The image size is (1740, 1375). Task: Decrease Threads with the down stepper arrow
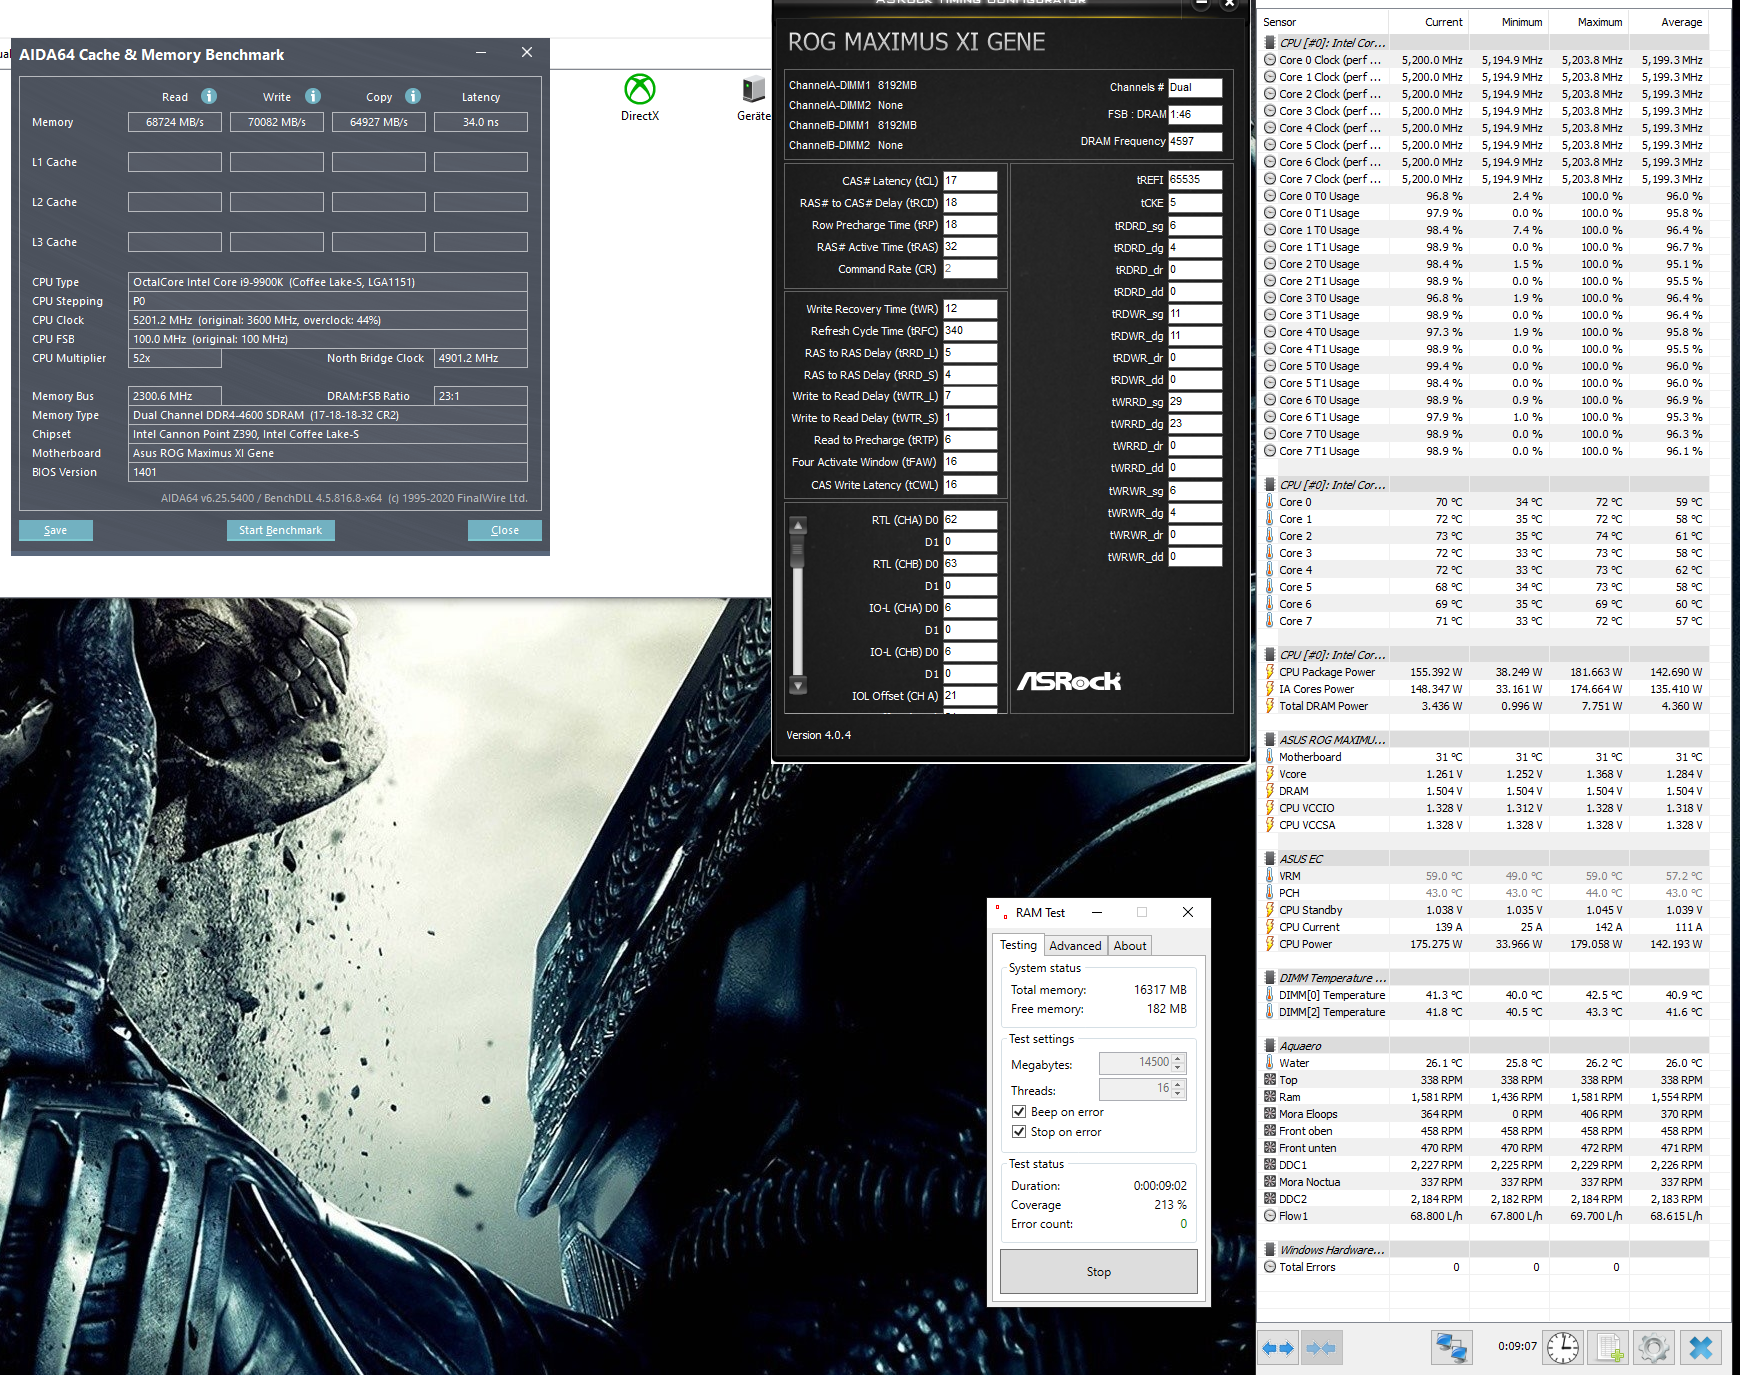tap(1178, 1094)
